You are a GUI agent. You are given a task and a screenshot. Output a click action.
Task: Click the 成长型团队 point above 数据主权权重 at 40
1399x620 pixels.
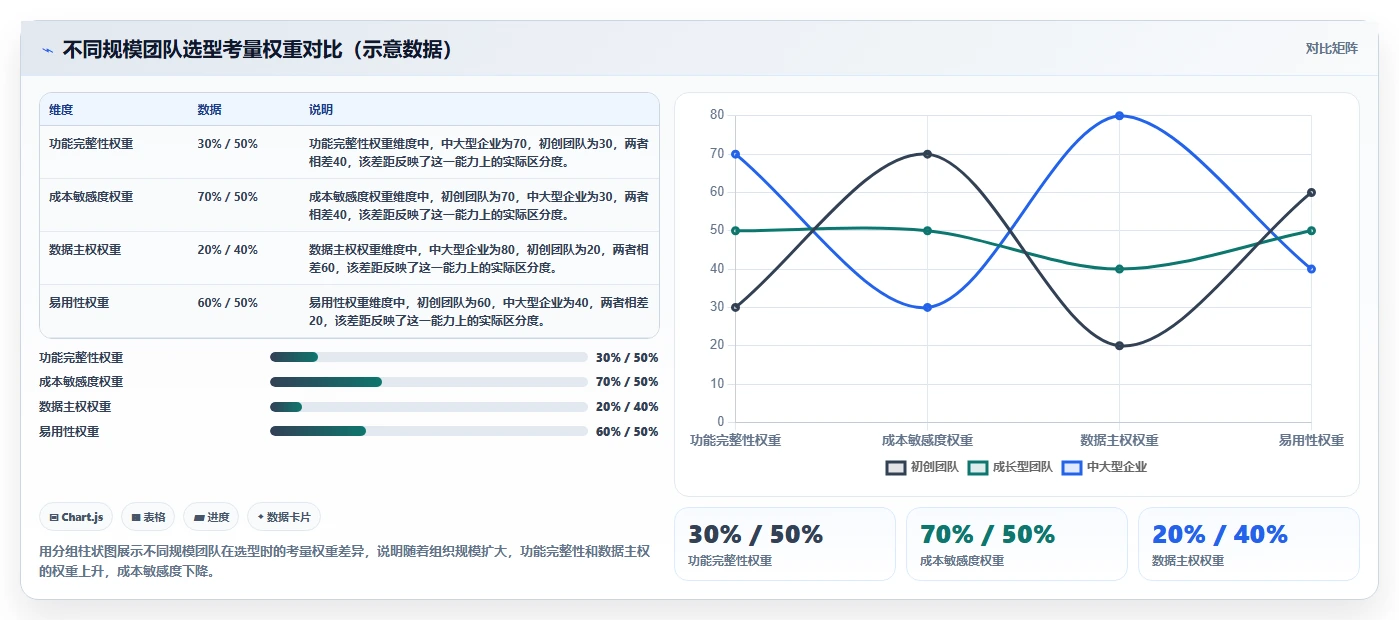coord(1119,269)
